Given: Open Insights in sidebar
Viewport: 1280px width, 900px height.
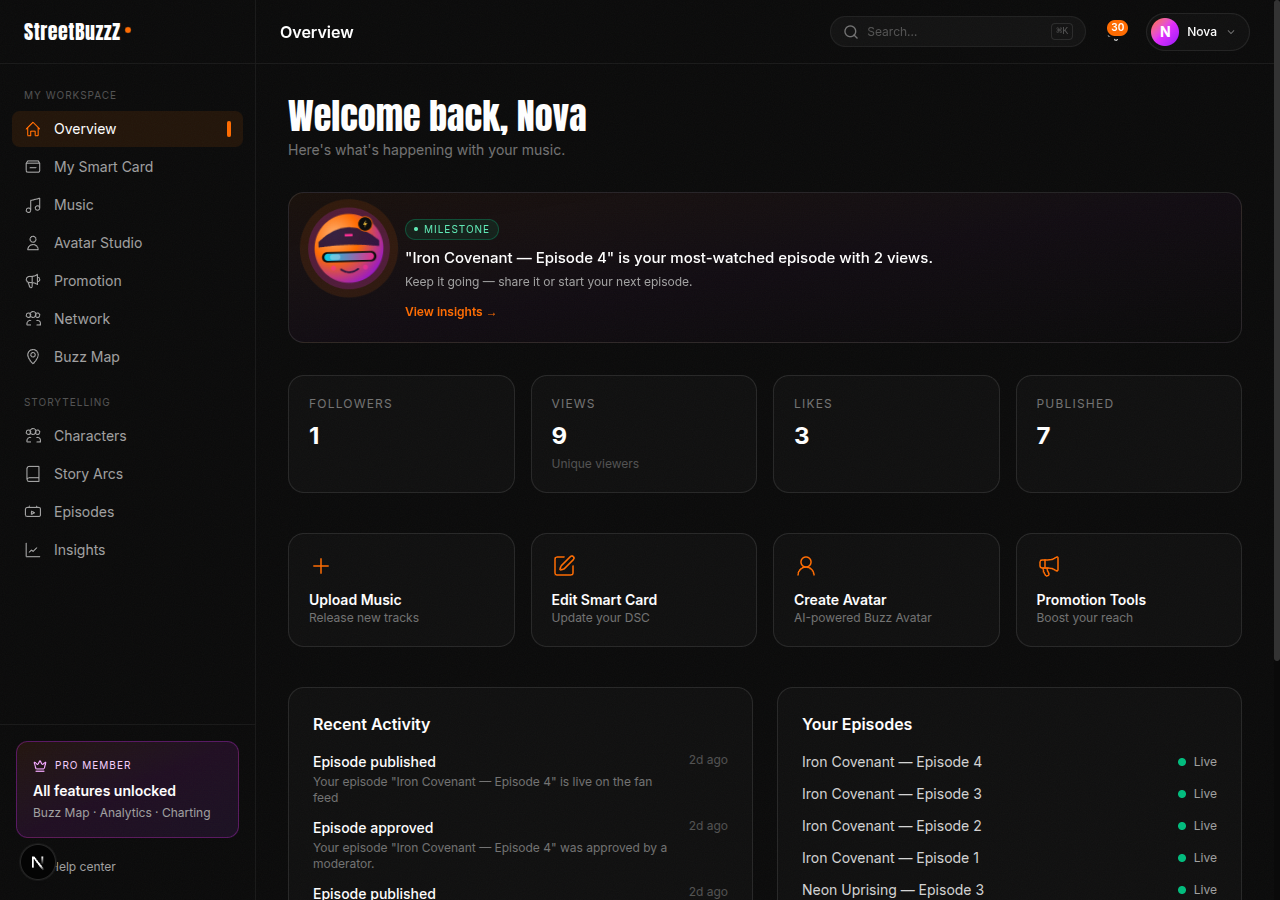Looking at the screenshot, I should tap(127, 550).
